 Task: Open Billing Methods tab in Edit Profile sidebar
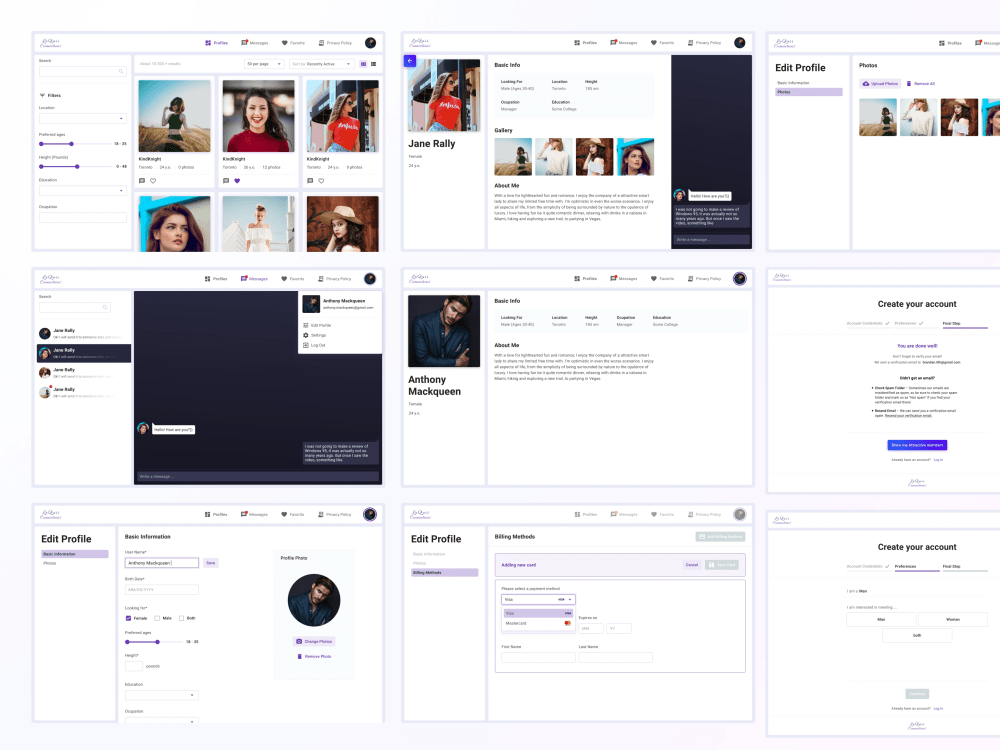[445, 573]
